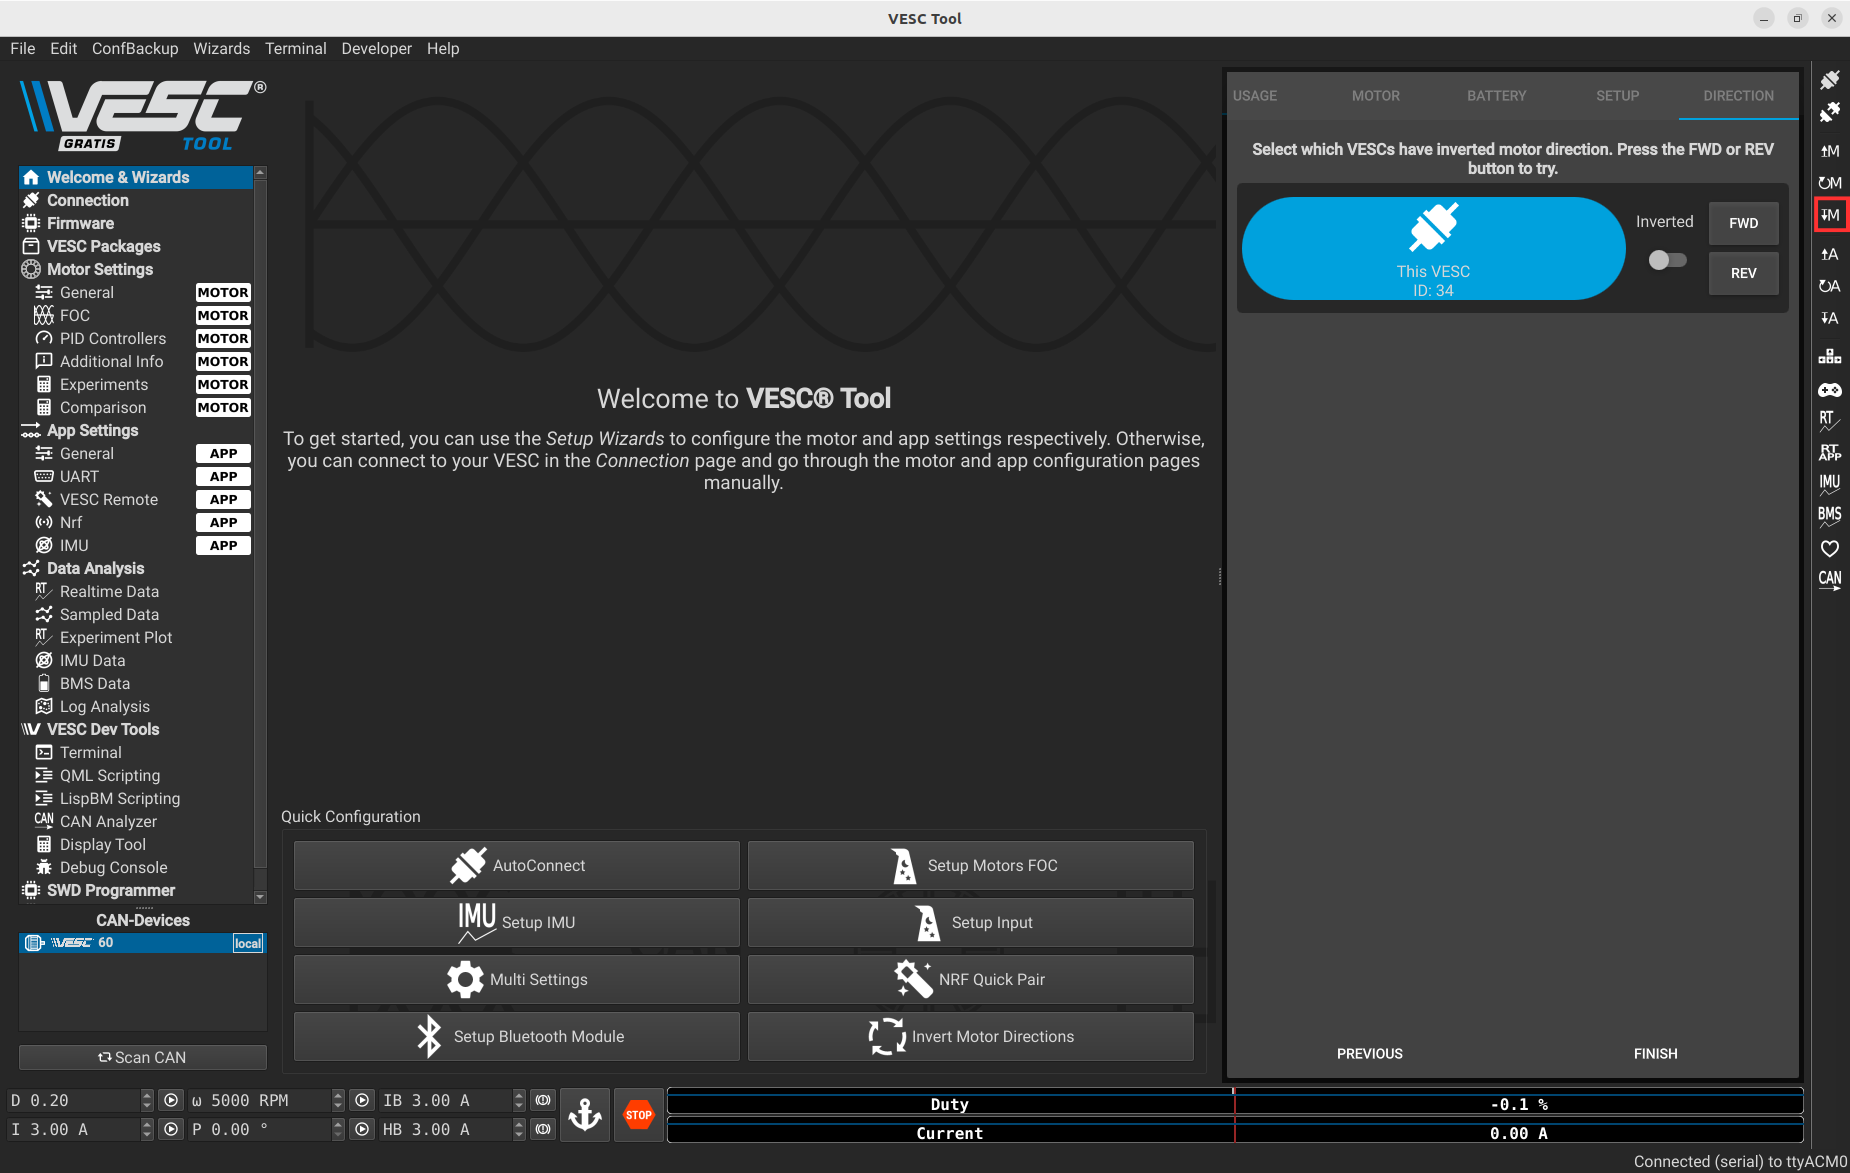
Task: Click the Setup Bluetooth Module button
Action: (x=517, y=1036)
